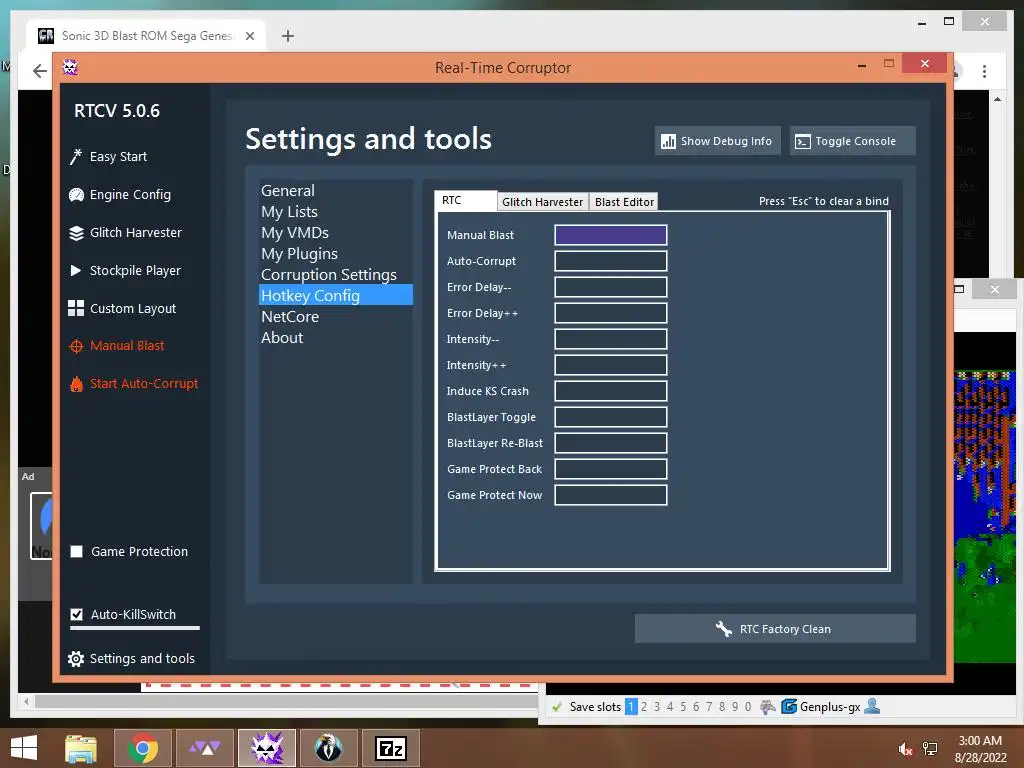Viewport: 1024px width, 768px height.
Task: Open Chrome three-dot menu
Action: [x=984, y=71]
